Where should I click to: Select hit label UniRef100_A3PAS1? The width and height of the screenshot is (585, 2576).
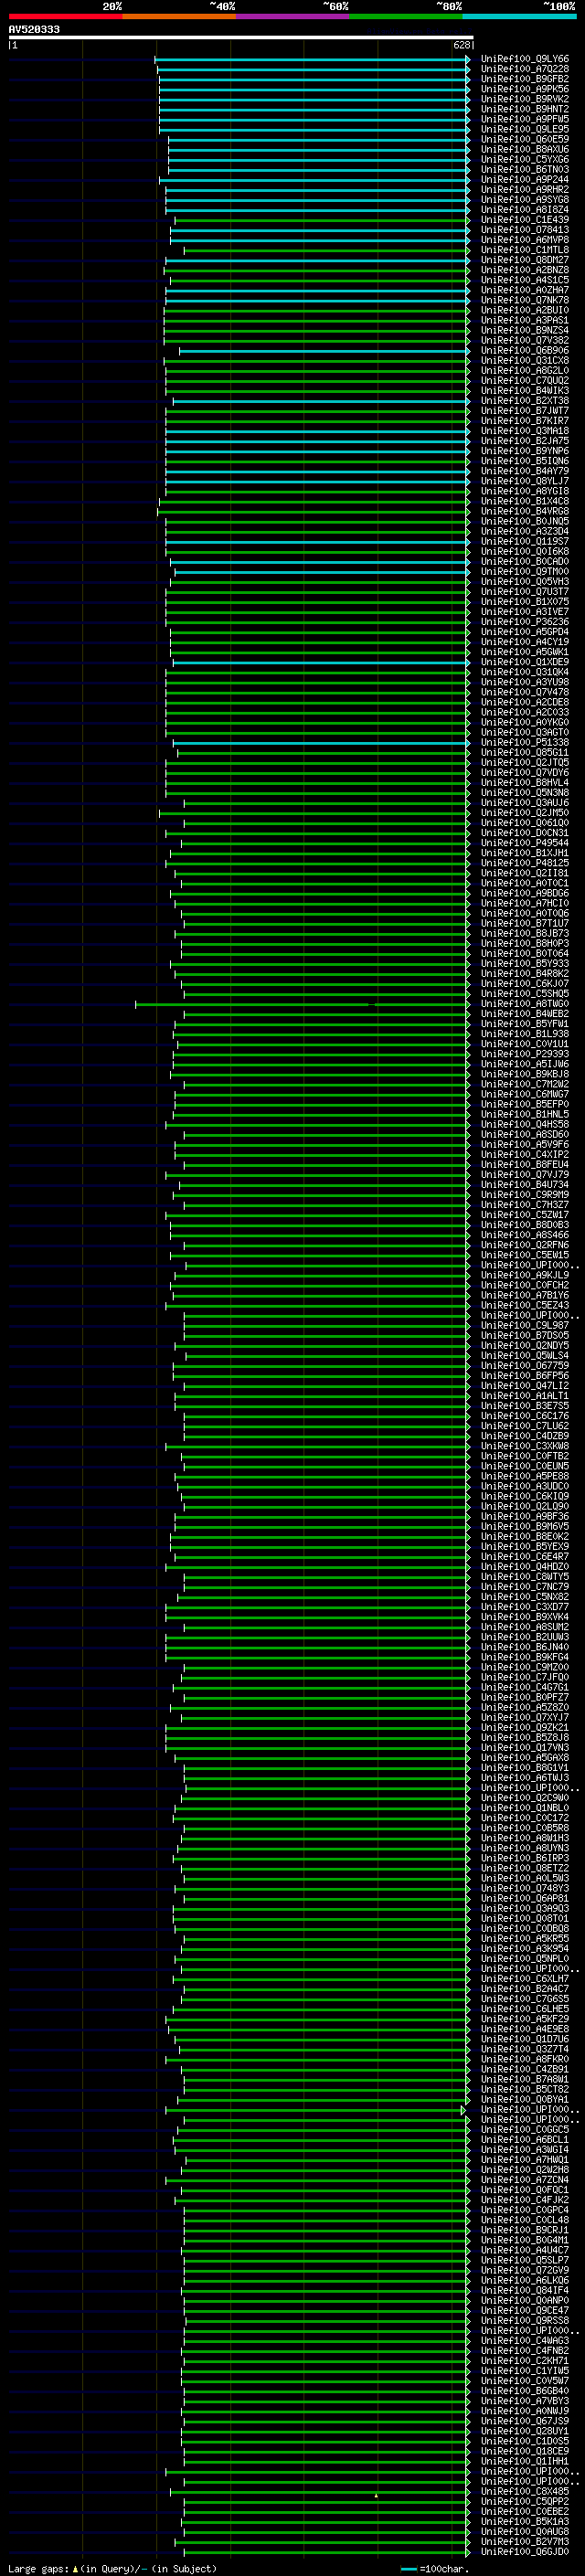pos(524,320)
